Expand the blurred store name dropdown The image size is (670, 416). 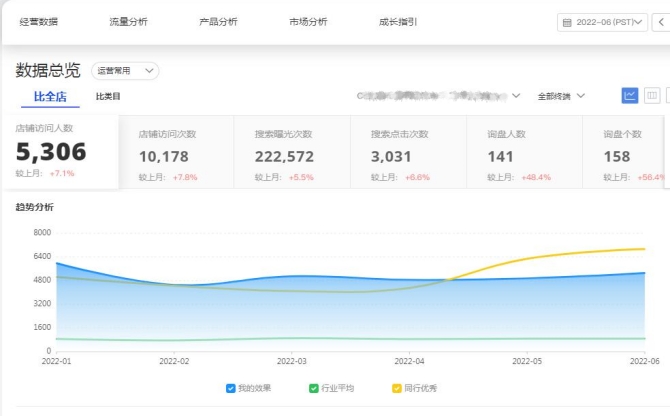515,96
